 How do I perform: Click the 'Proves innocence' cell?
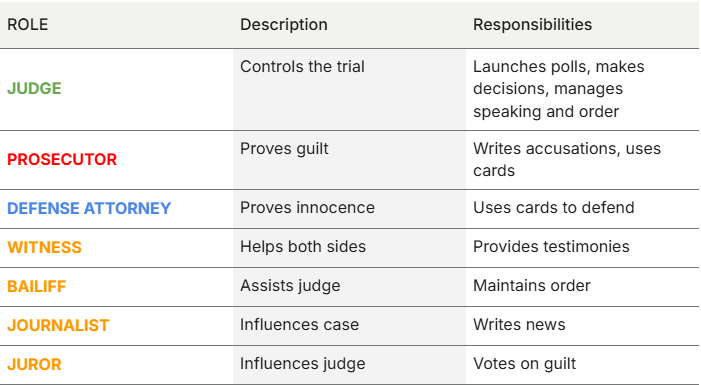pyautogui.click(x=349, y=209)
